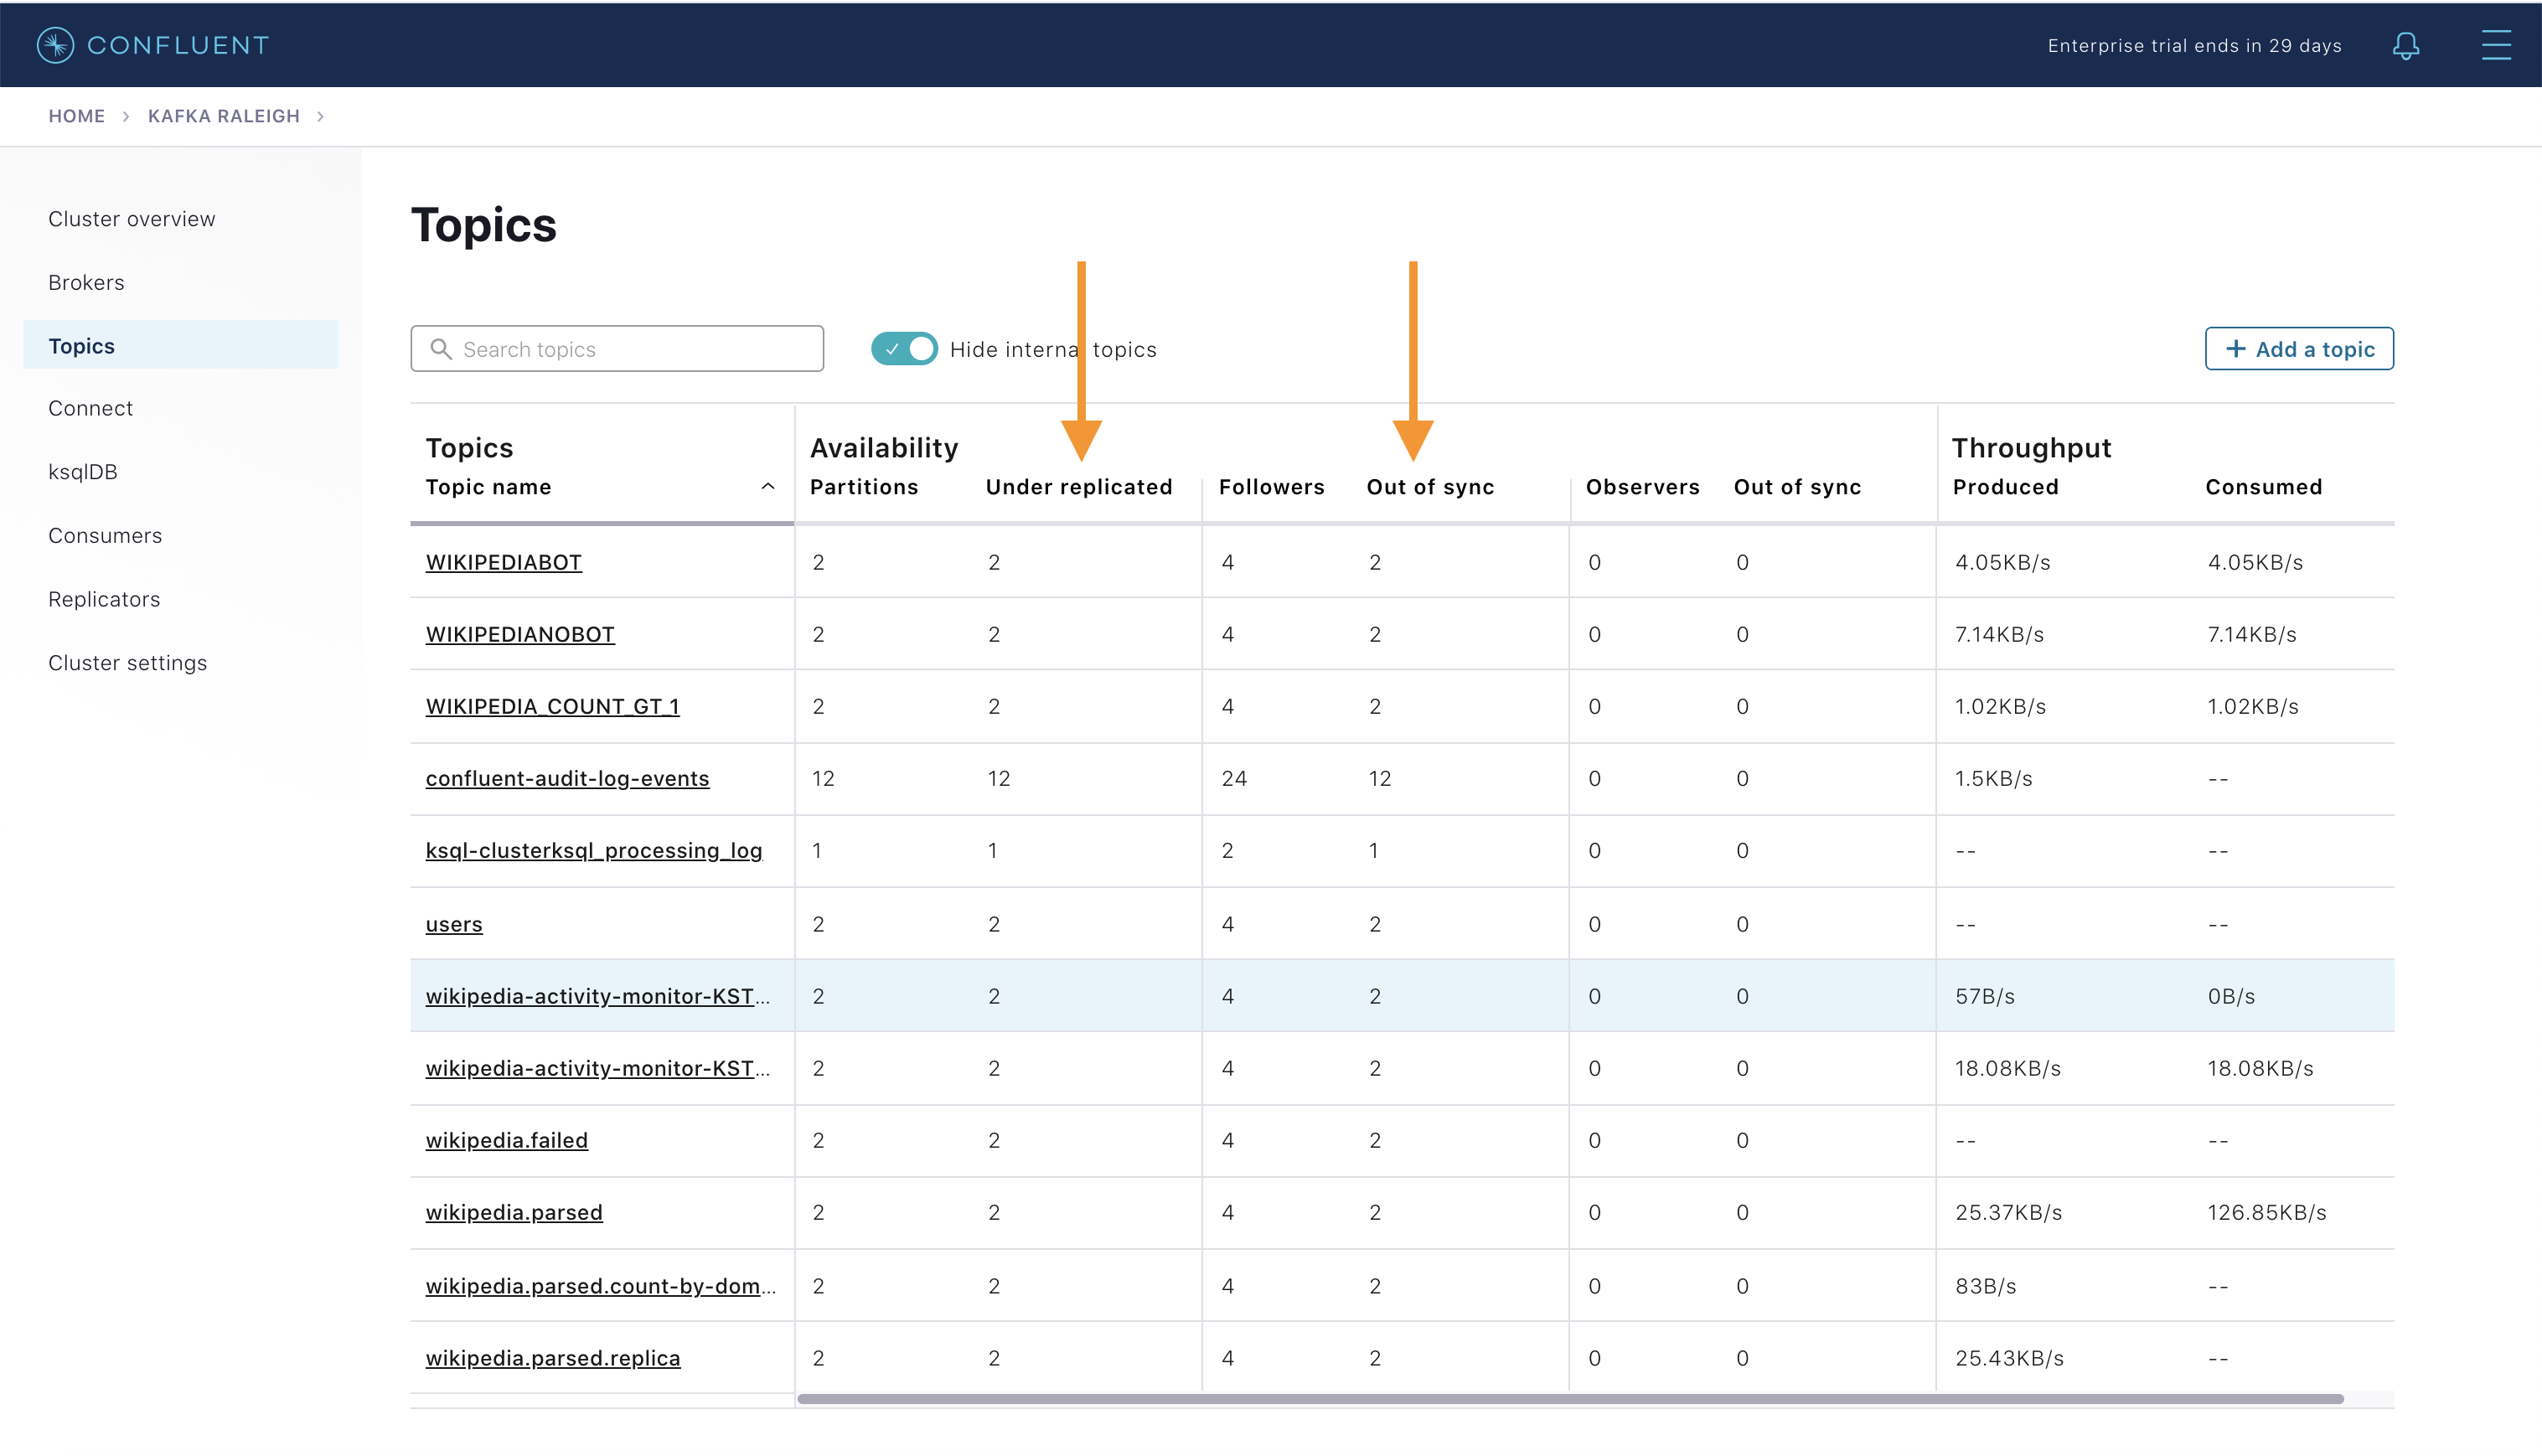Open wikipedia.parsed.replica topic

553,1358
